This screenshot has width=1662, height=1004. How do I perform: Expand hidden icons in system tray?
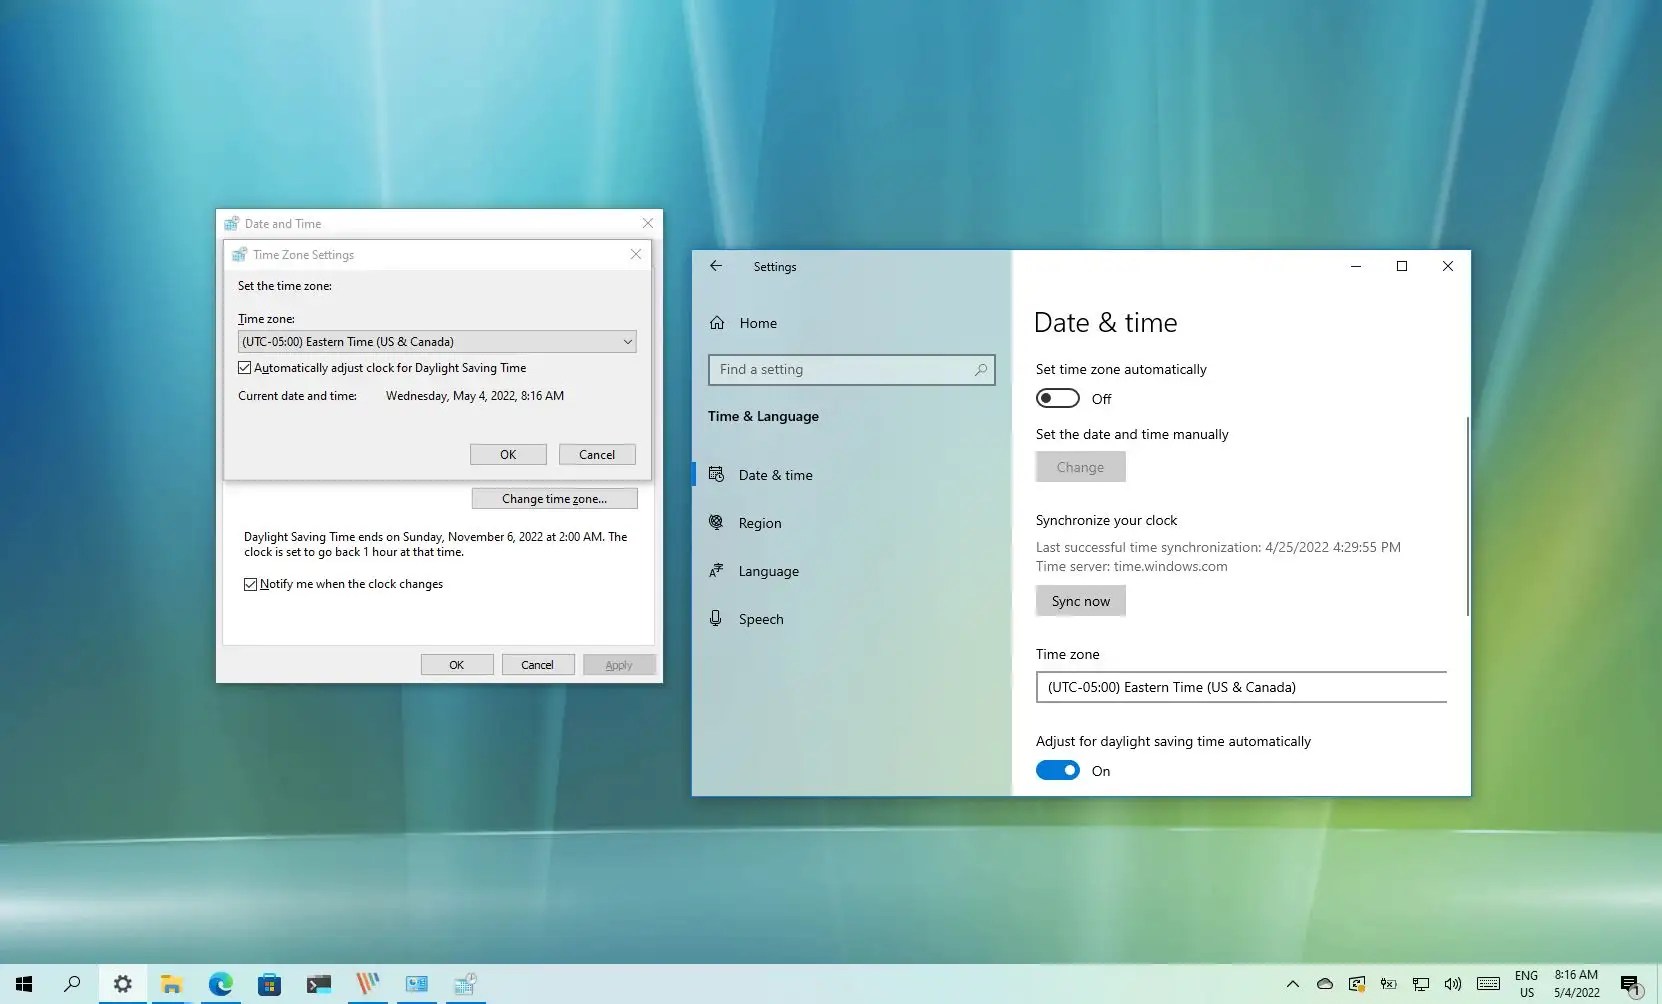[1292, 984]
